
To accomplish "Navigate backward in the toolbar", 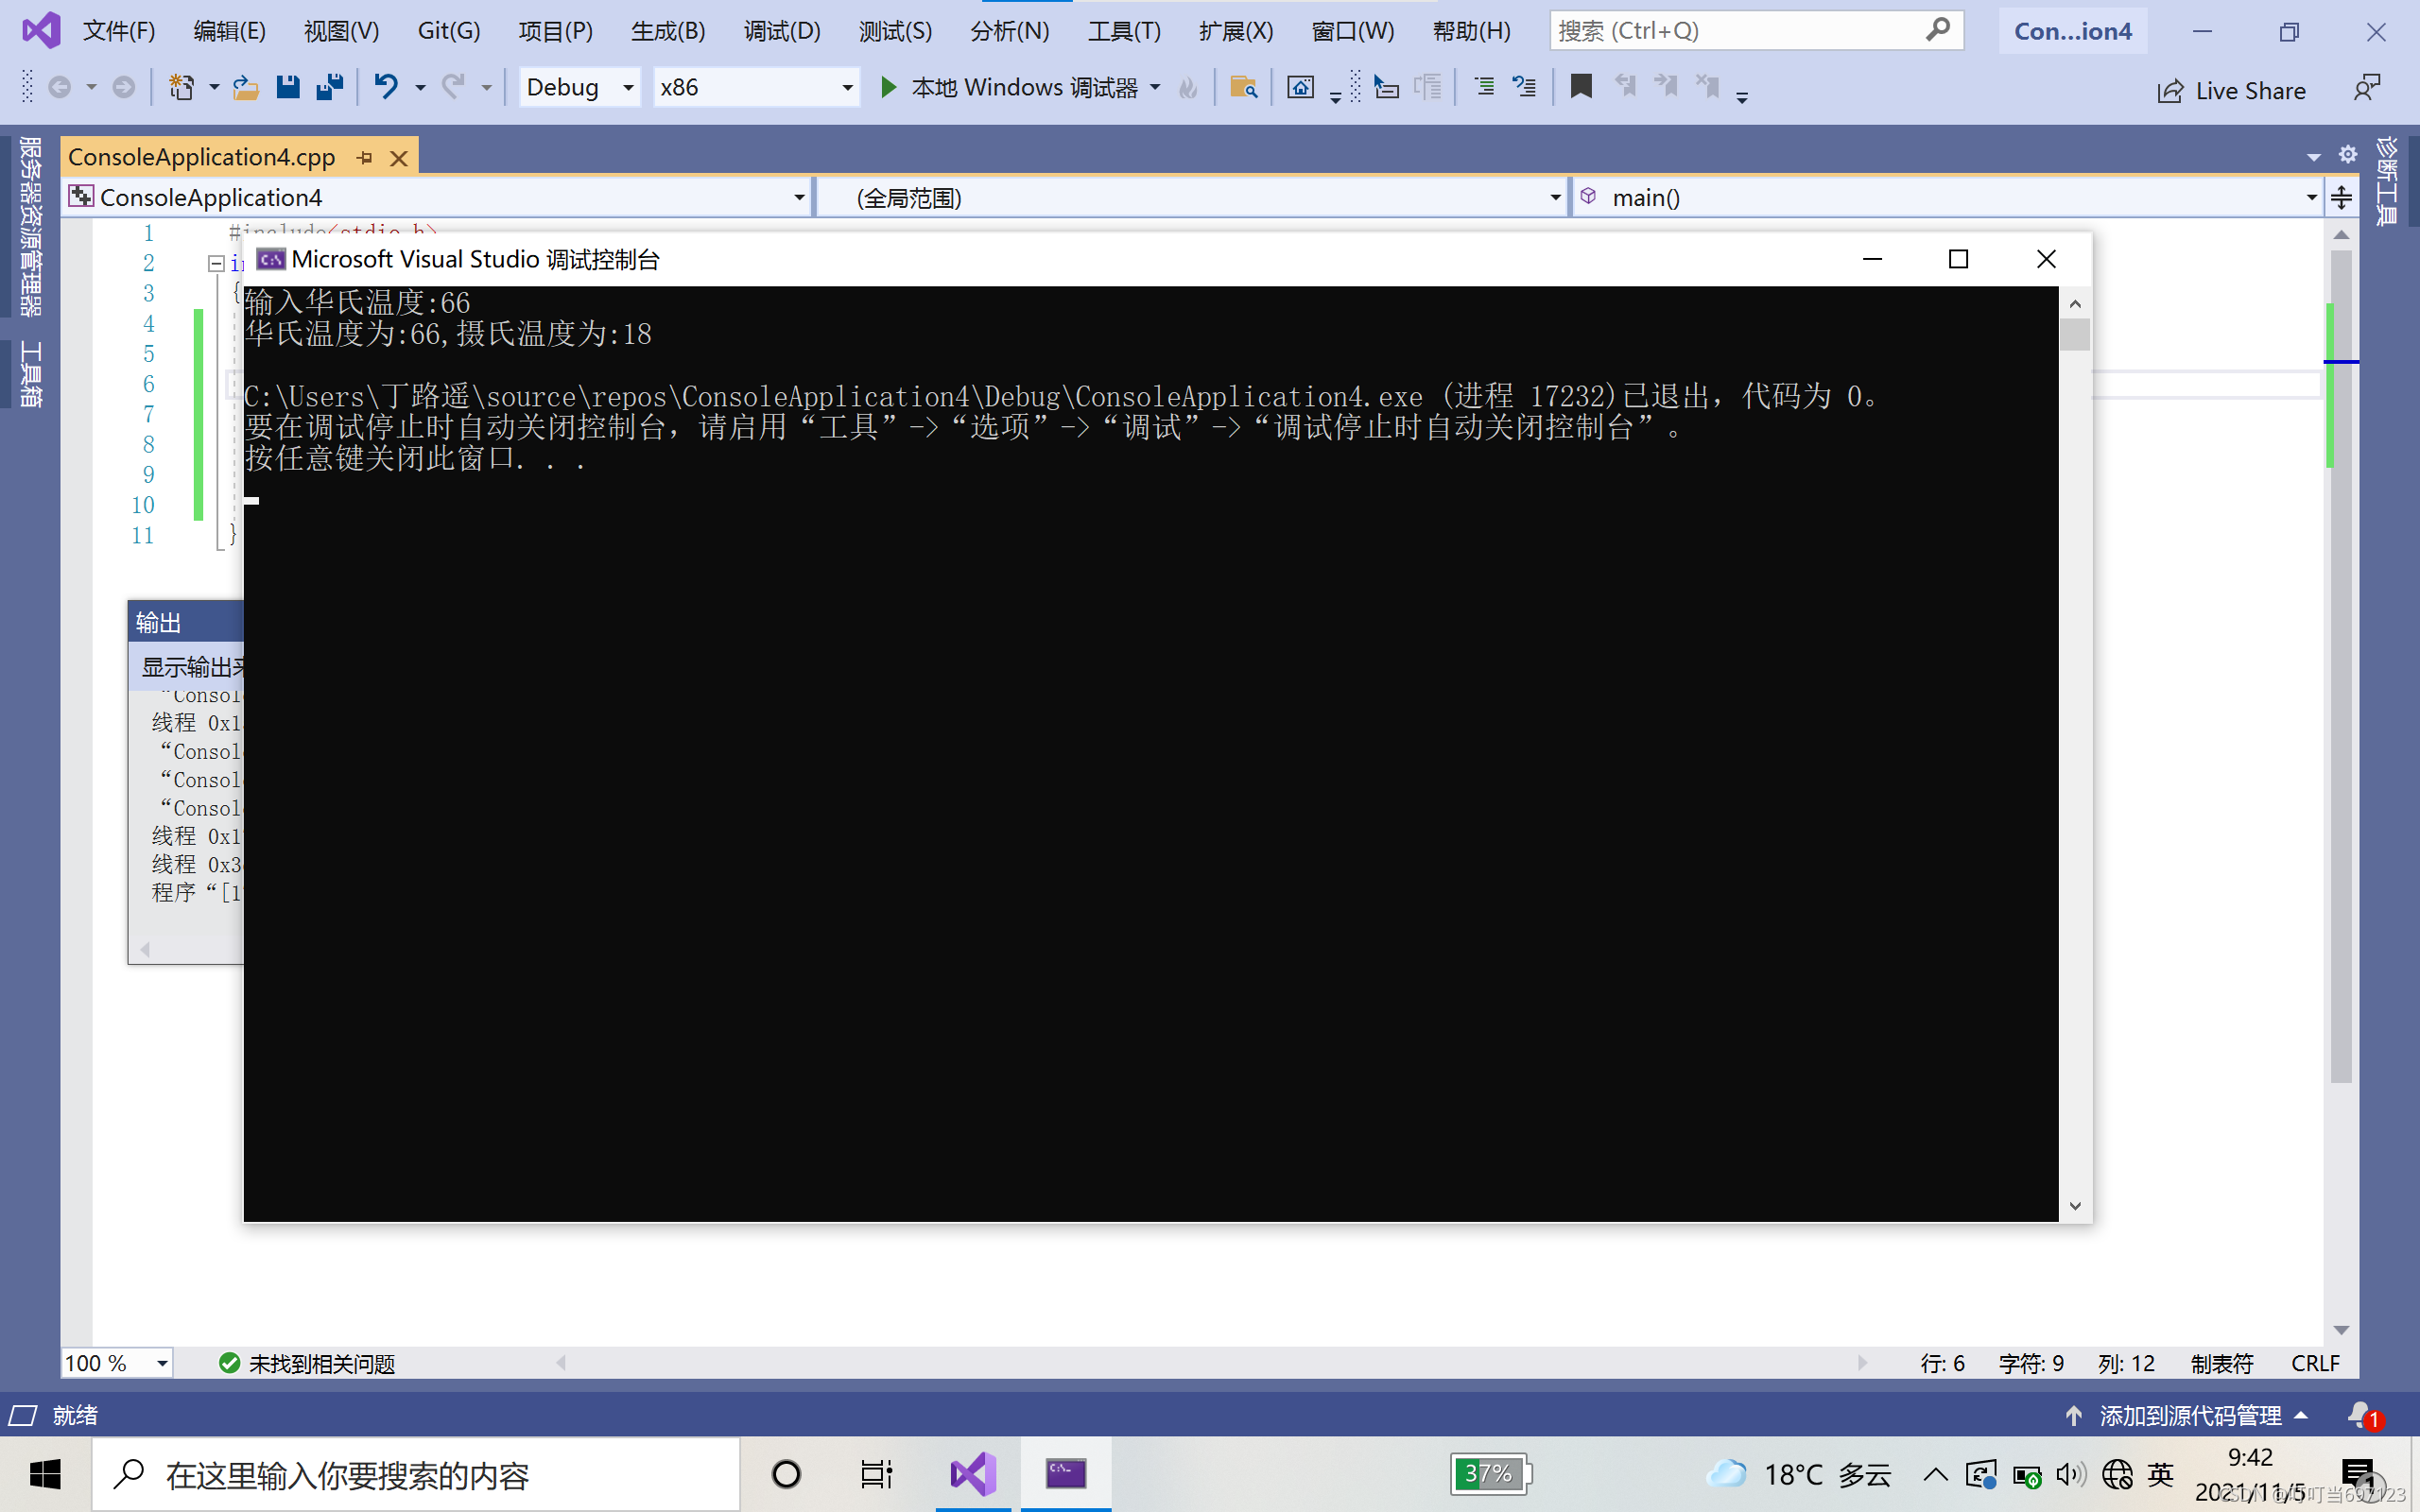I will [60, 88].
